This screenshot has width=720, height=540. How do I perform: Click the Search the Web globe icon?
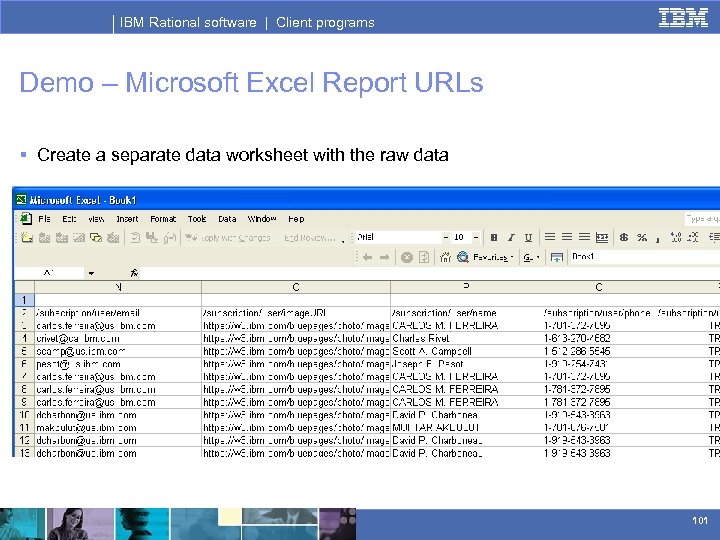pyautogui.click(x=462, y=257)
